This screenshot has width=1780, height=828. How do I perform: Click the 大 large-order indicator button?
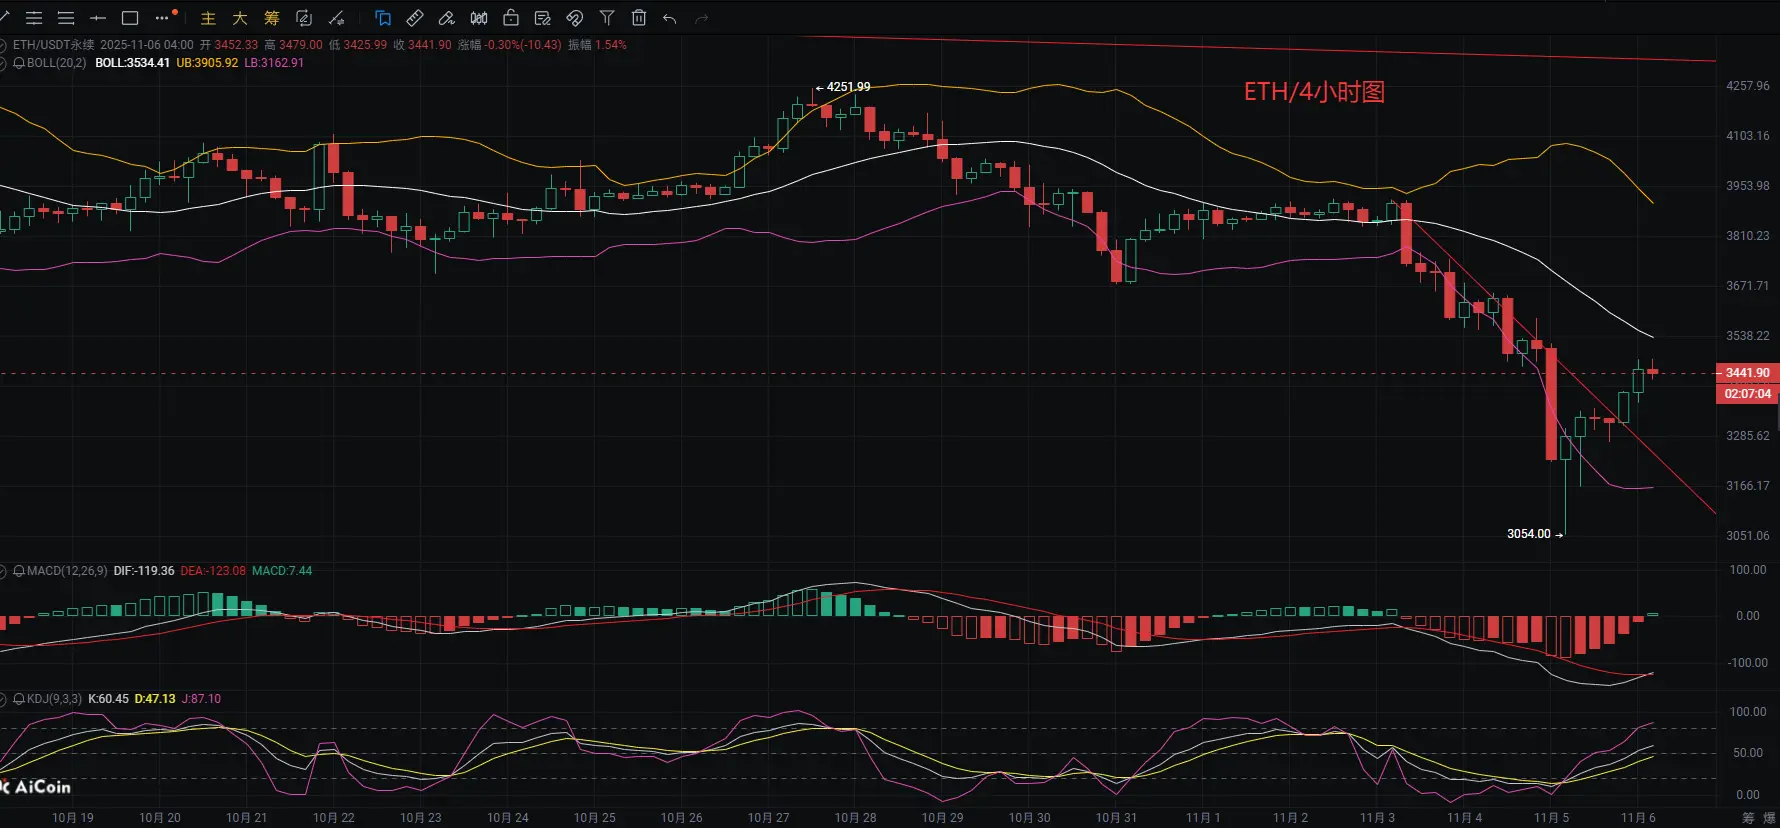click(x=240, y=18)
